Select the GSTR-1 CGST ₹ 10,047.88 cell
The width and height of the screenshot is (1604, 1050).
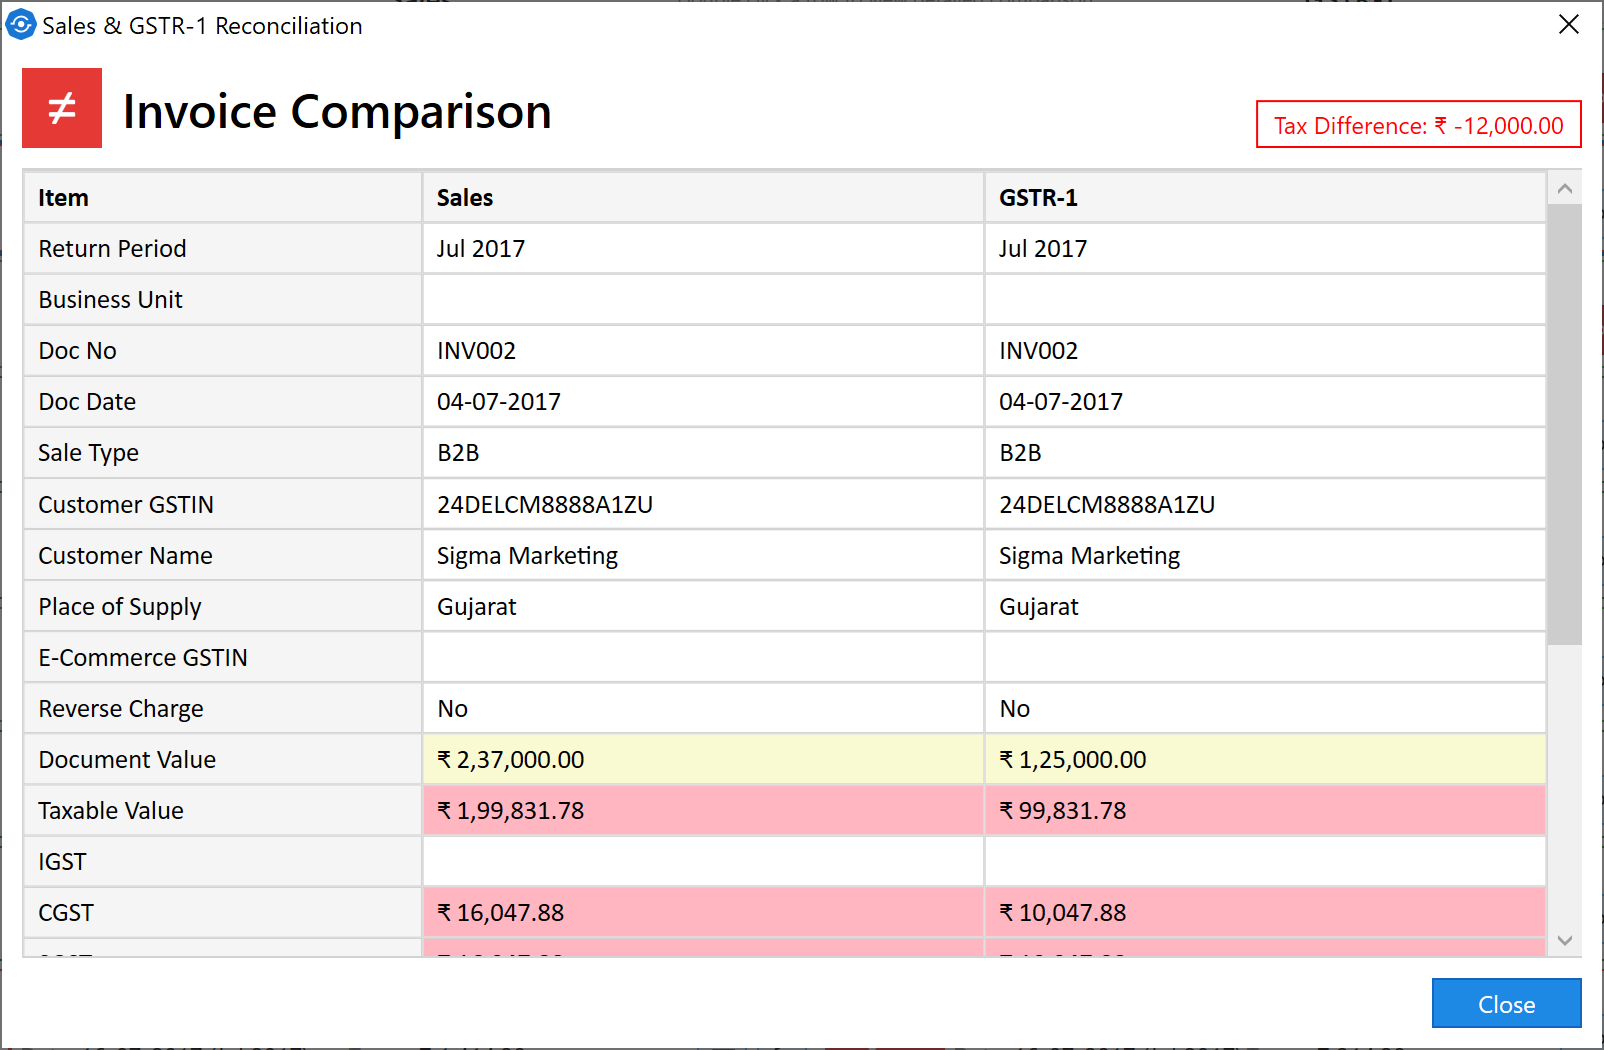1264,913
